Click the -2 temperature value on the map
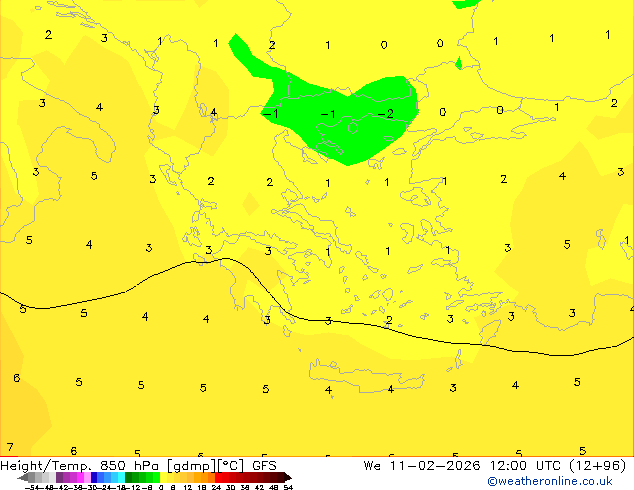 [x=385, y=114]
